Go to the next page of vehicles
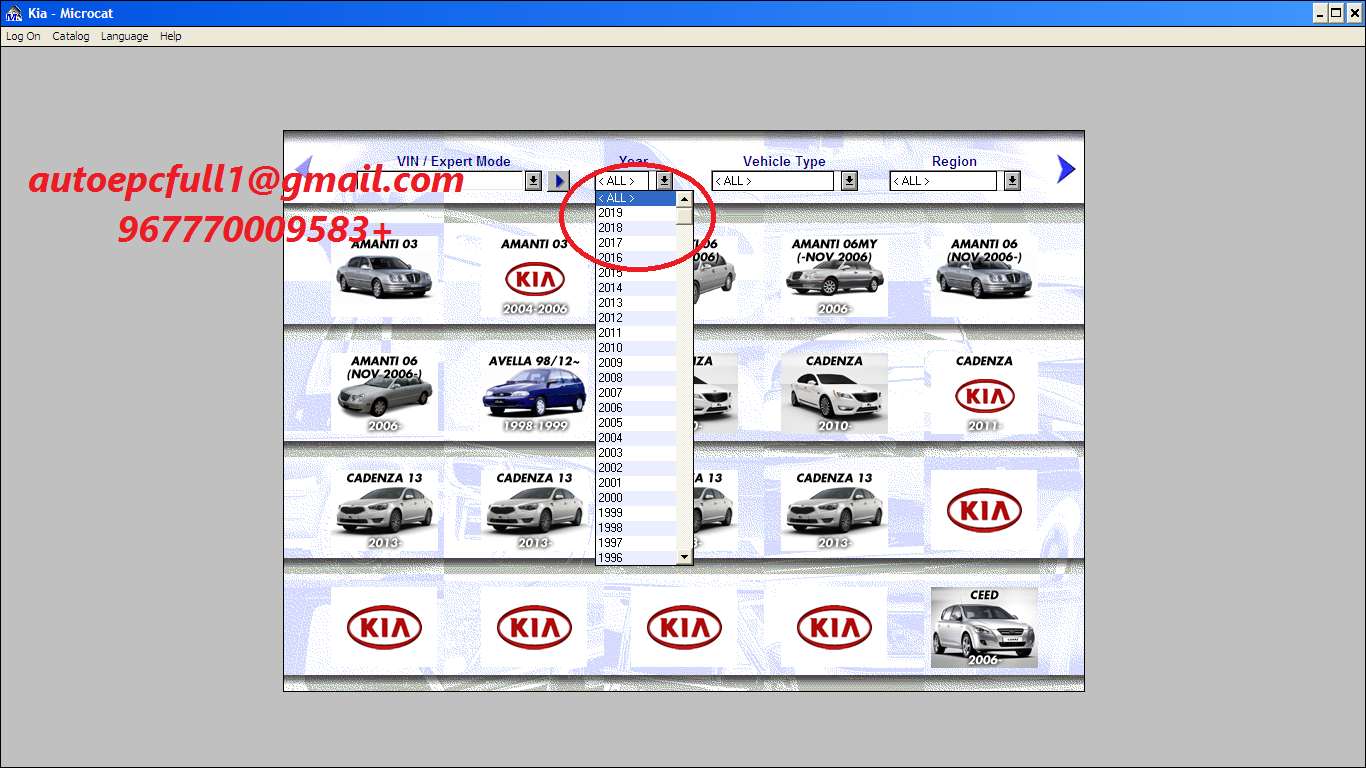Image resolution: width=1366 pixels, height=768 pixels. point(1066,169)
